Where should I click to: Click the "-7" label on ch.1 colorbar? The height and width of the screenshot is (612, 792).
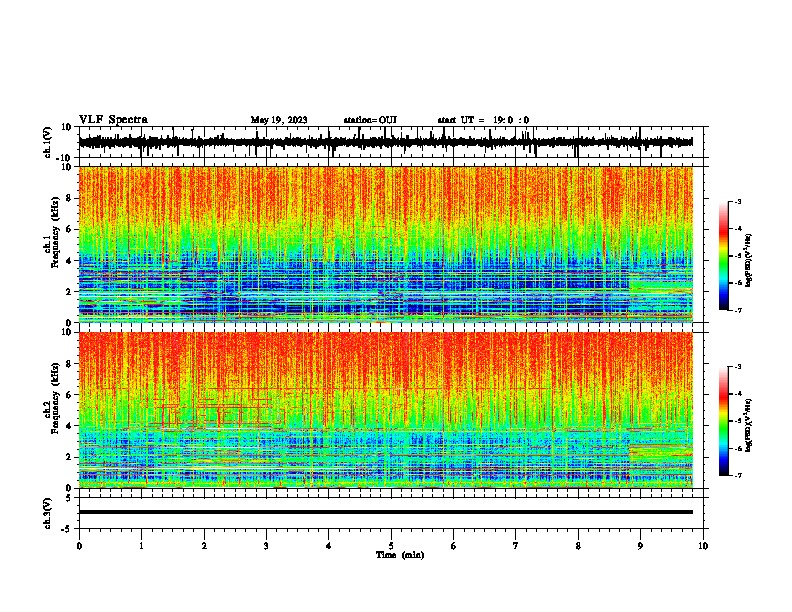click(737, 310)
